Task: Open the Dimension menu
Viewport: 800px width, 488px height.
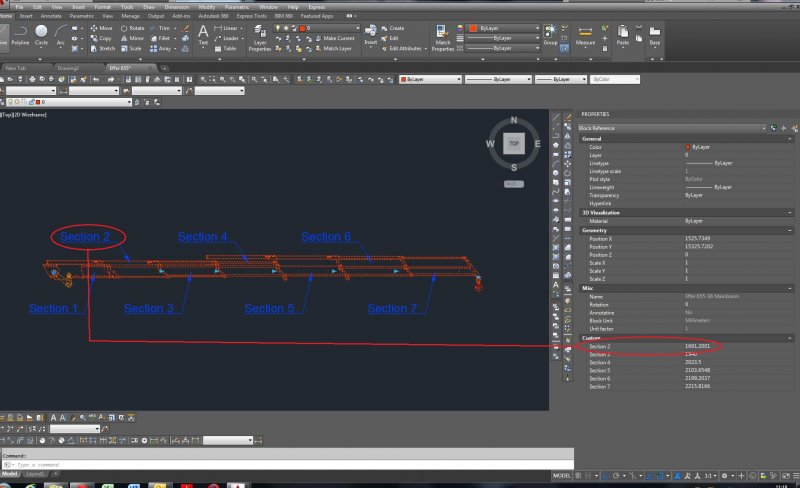Action: pyautogui.click(x=178, y=7)
